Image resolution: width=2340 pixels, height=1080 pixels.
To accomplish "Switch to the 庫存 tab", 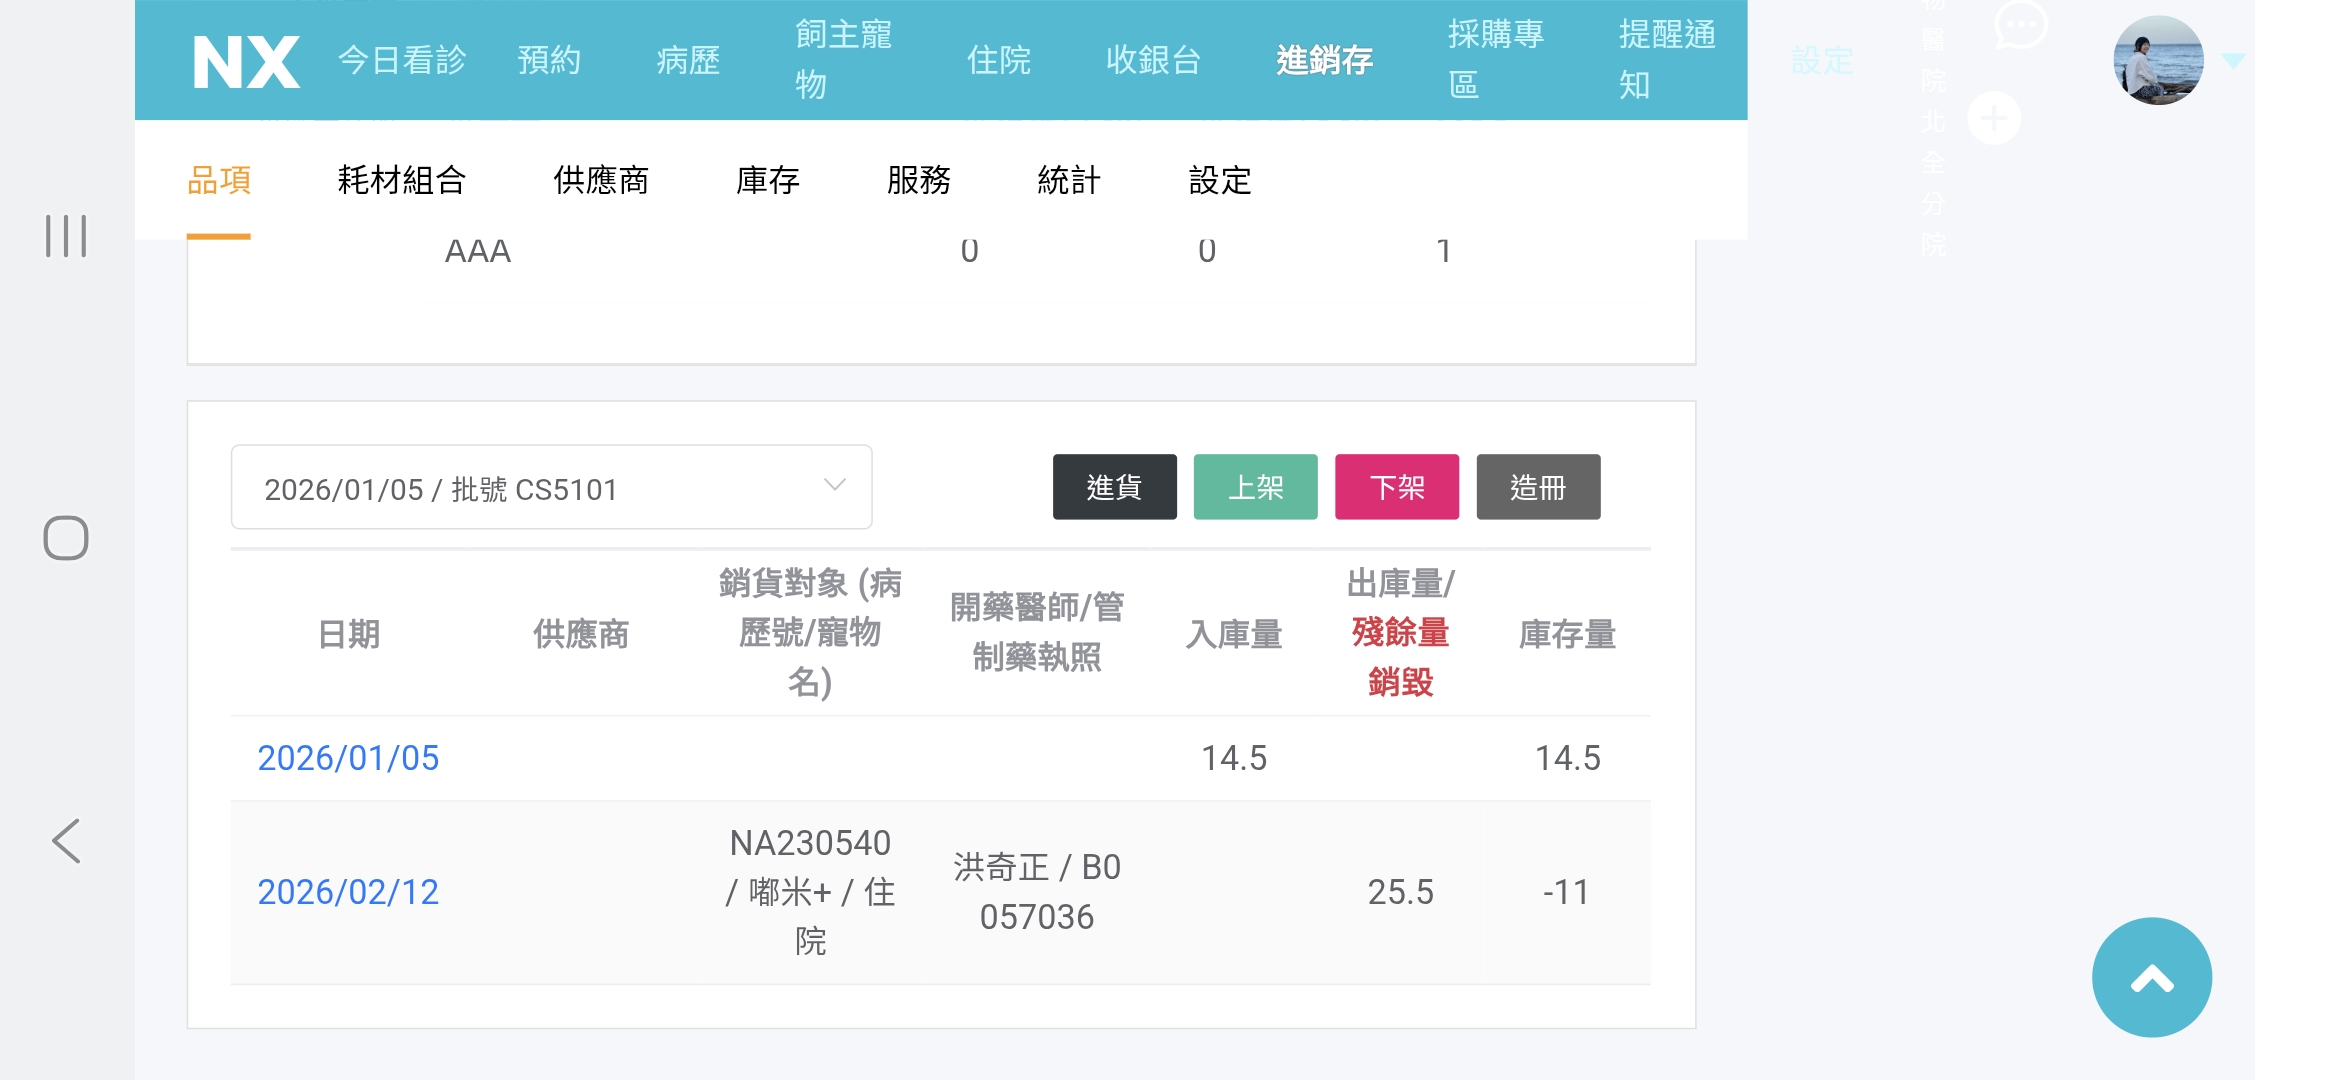I will click(x=767, y=181).
